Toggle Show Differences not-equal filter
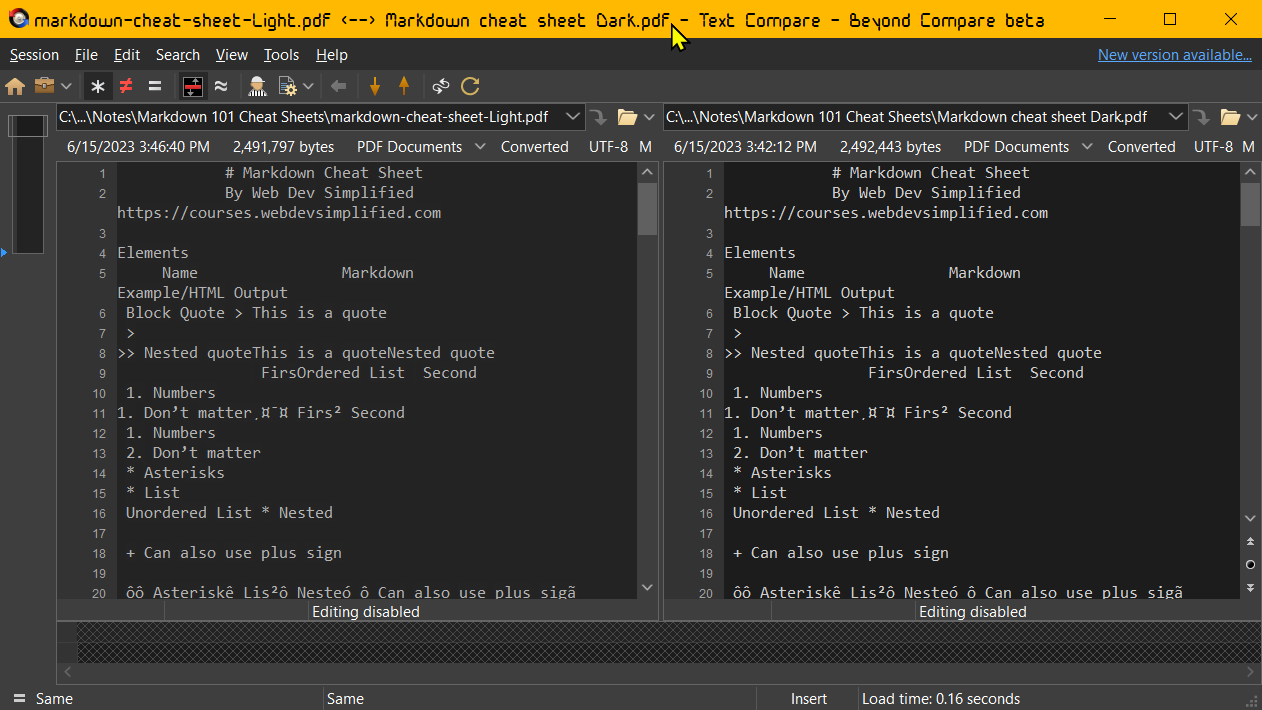 (x=126, y=86)
